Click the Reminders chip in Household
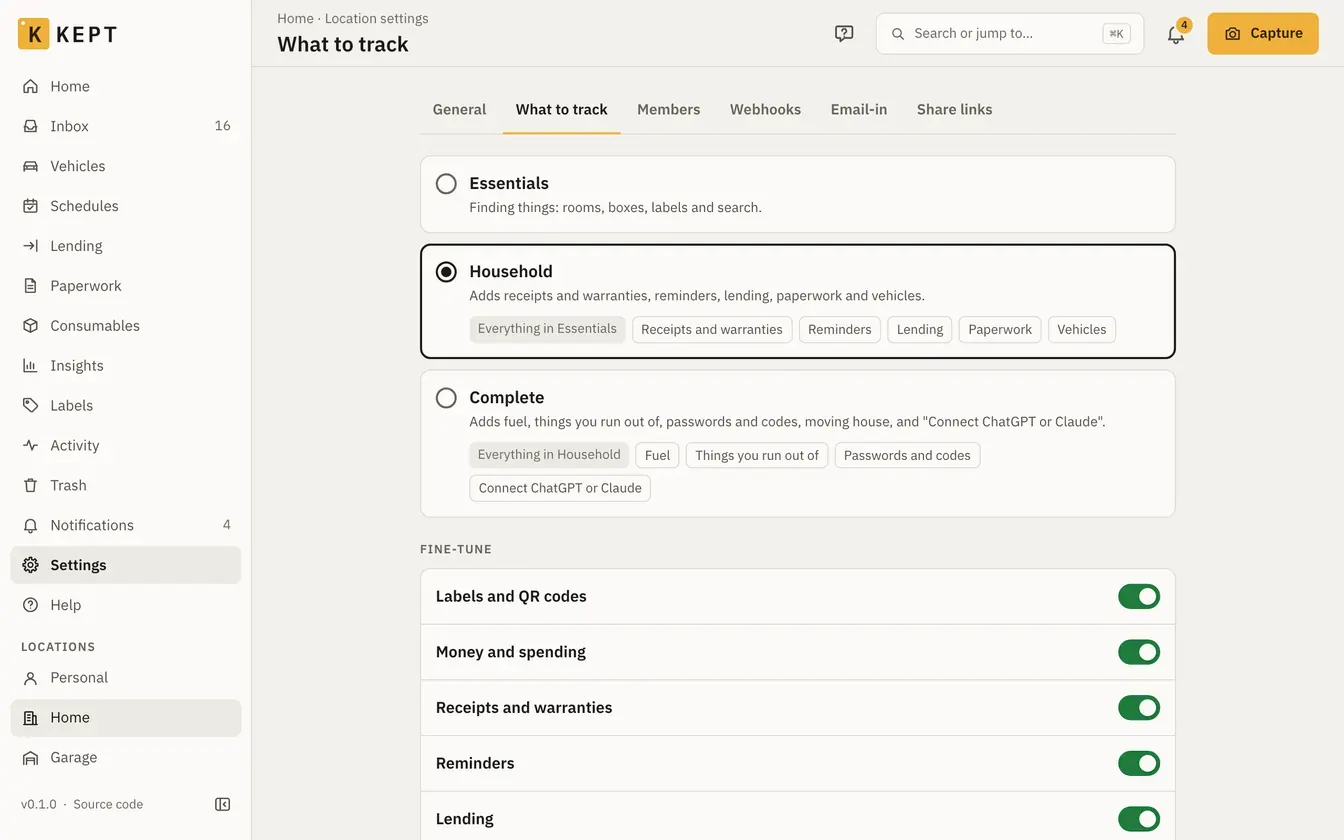This screenshot has width=1344, height=840. (x=840, y=330)
